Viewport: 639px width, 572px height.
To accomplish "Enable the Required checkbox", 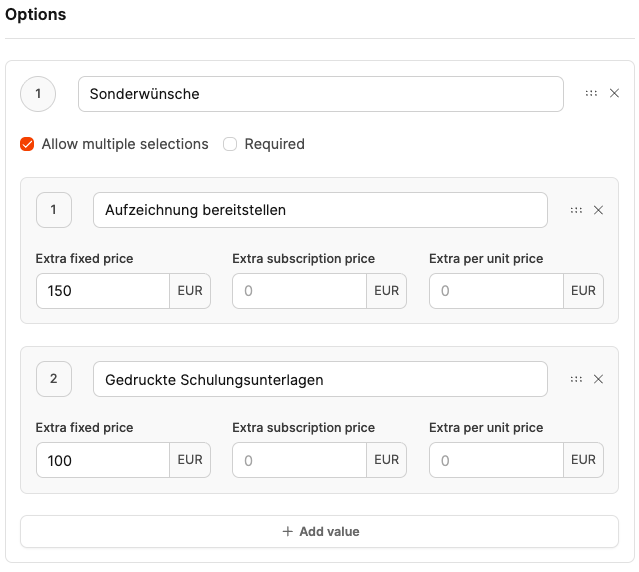I will 230,144.
